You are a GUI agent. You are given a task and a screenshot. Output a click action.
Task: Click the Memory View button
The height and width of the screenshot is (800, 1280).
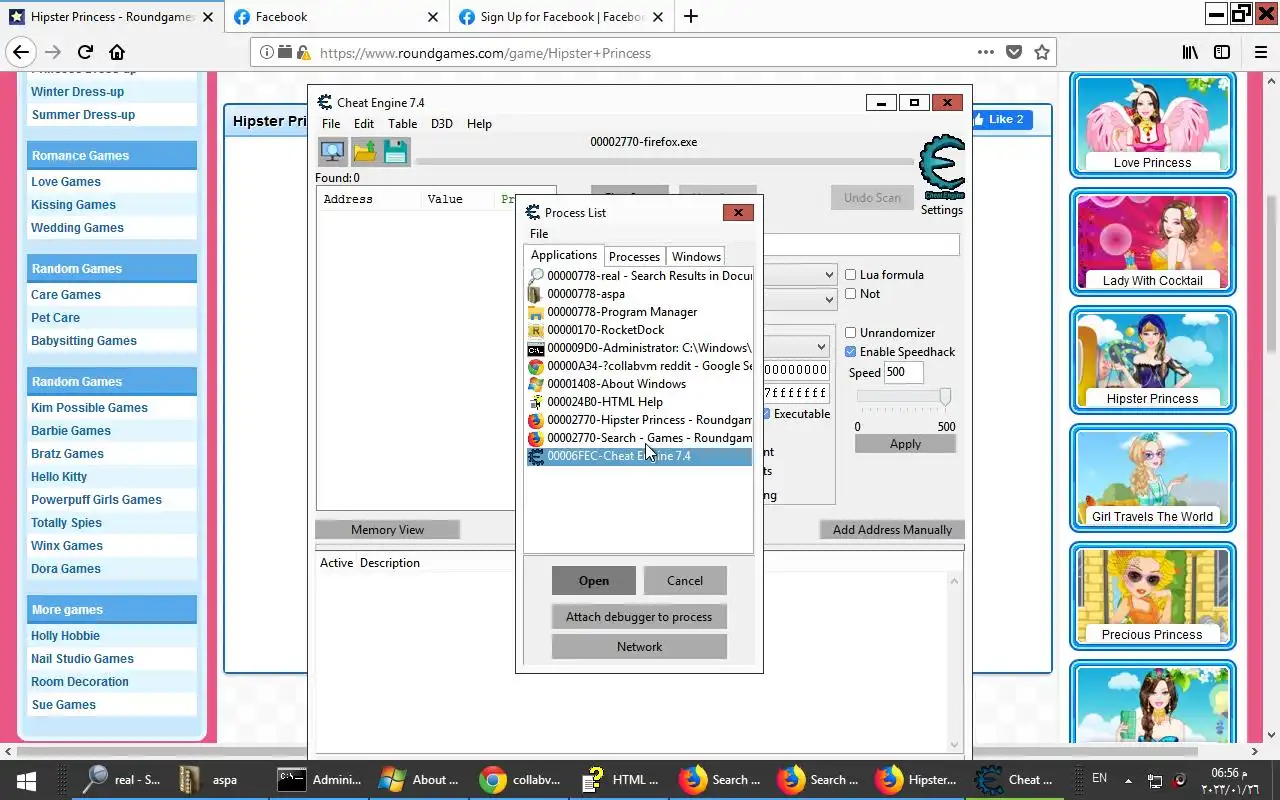click(387, 530)
